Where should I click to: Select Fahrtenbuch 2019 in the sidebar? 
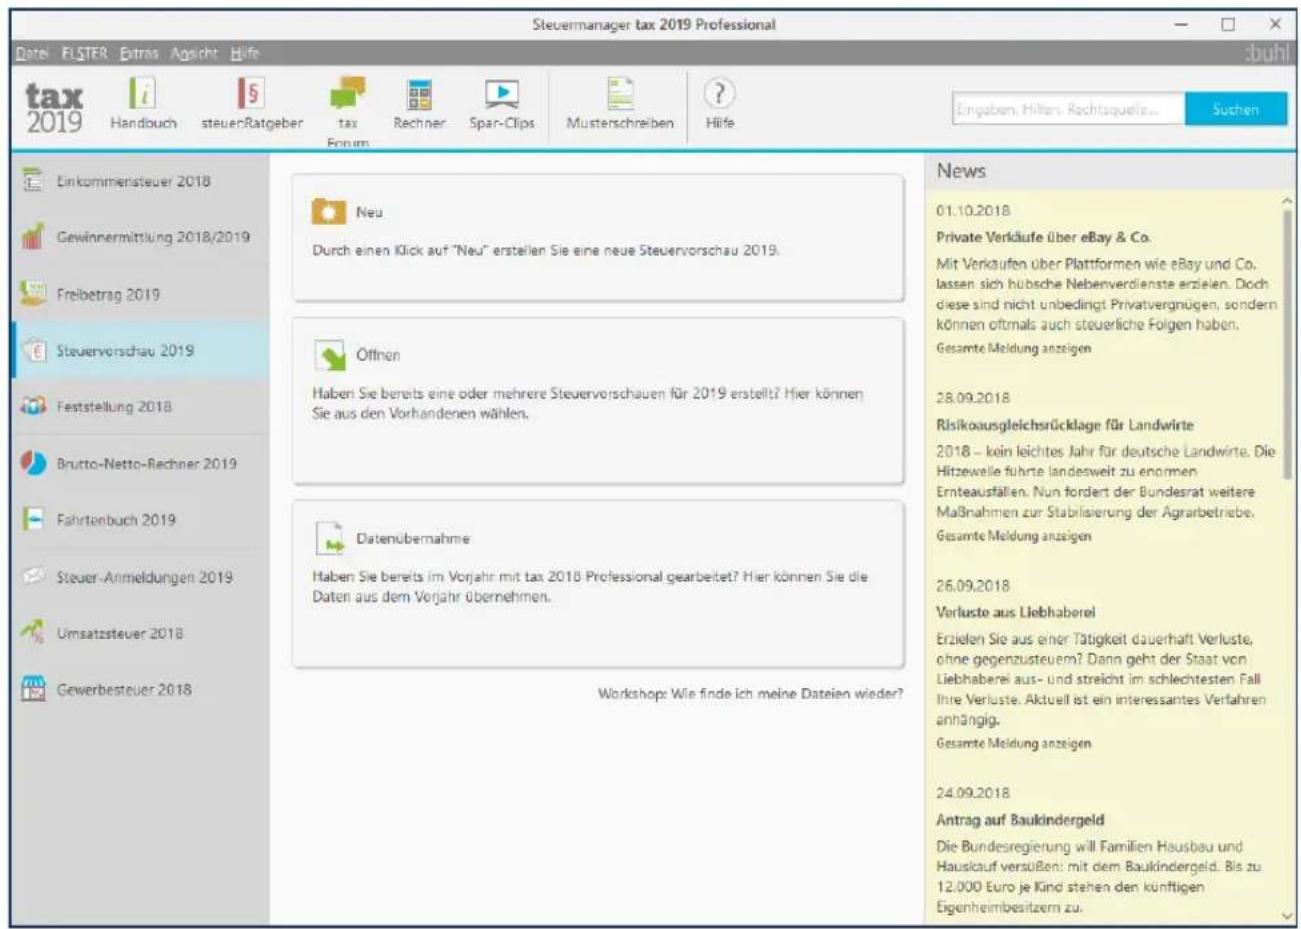(x=140, y=520)
